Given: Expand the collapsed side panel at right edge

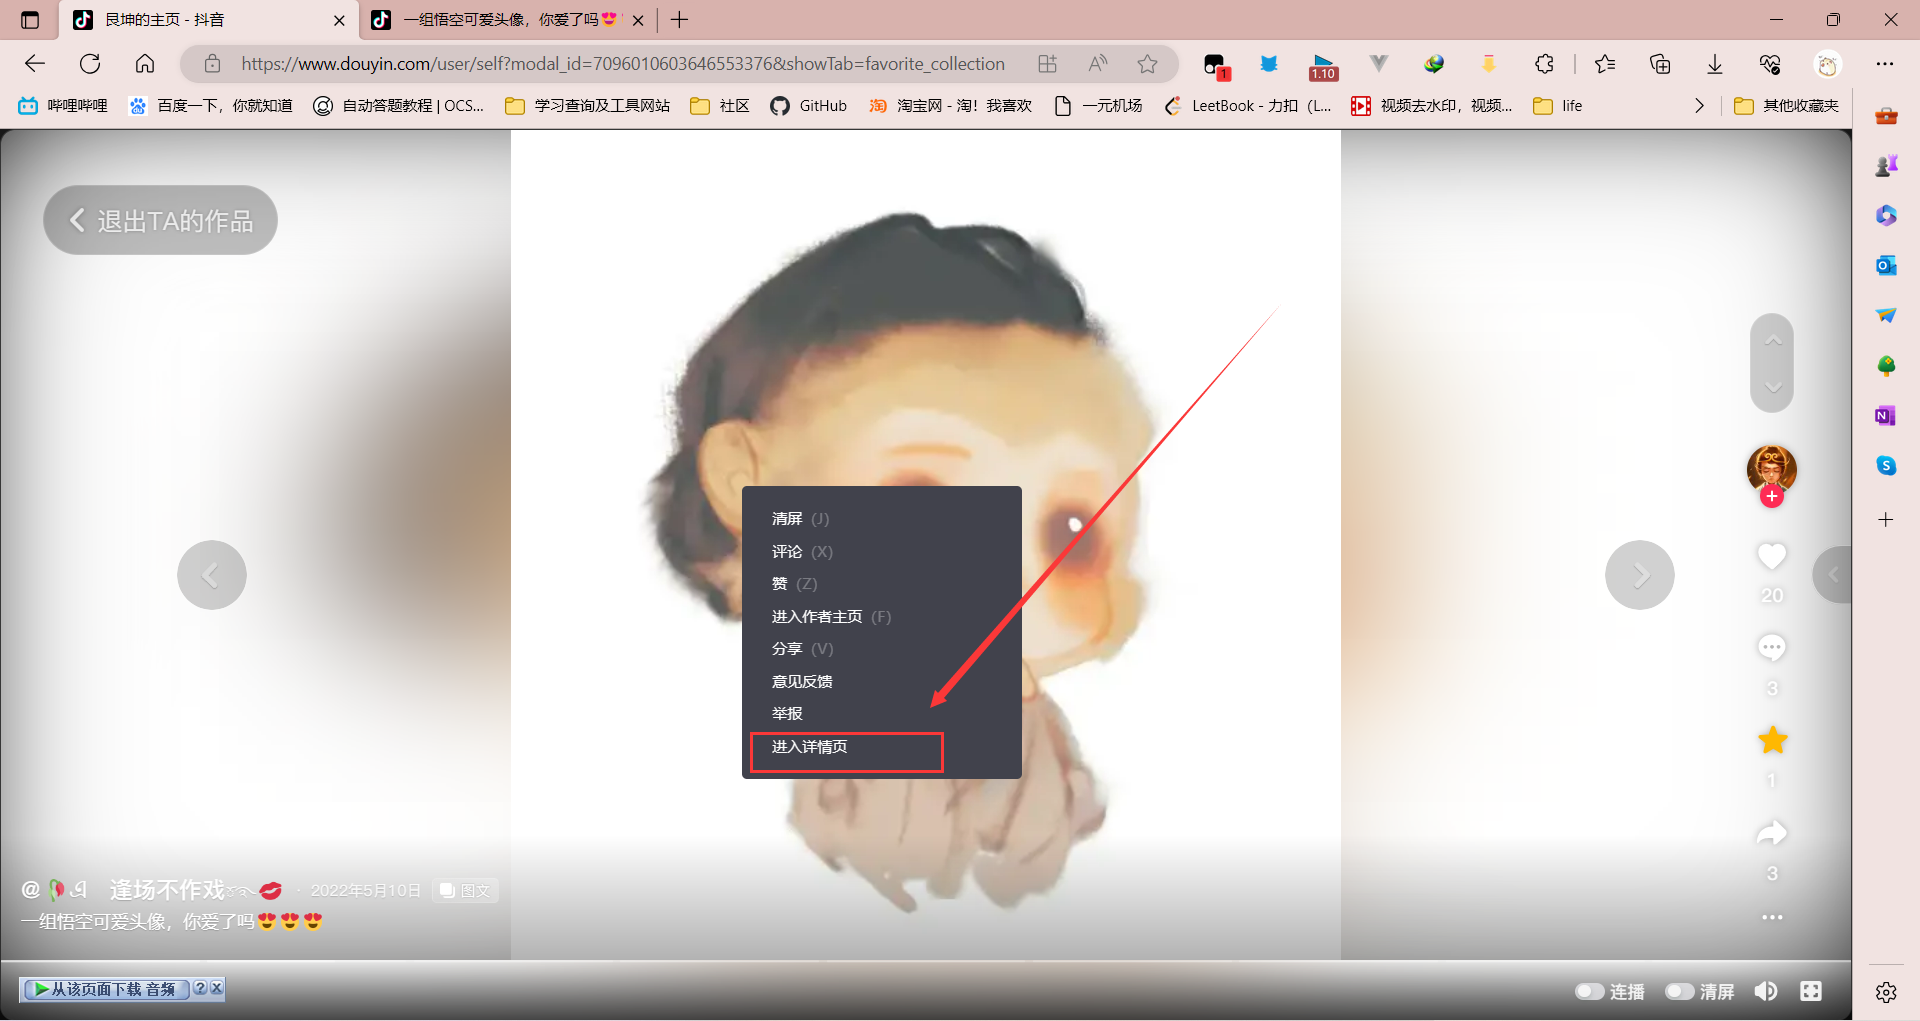Looking at the screenshot, I should click(1833, 574).
